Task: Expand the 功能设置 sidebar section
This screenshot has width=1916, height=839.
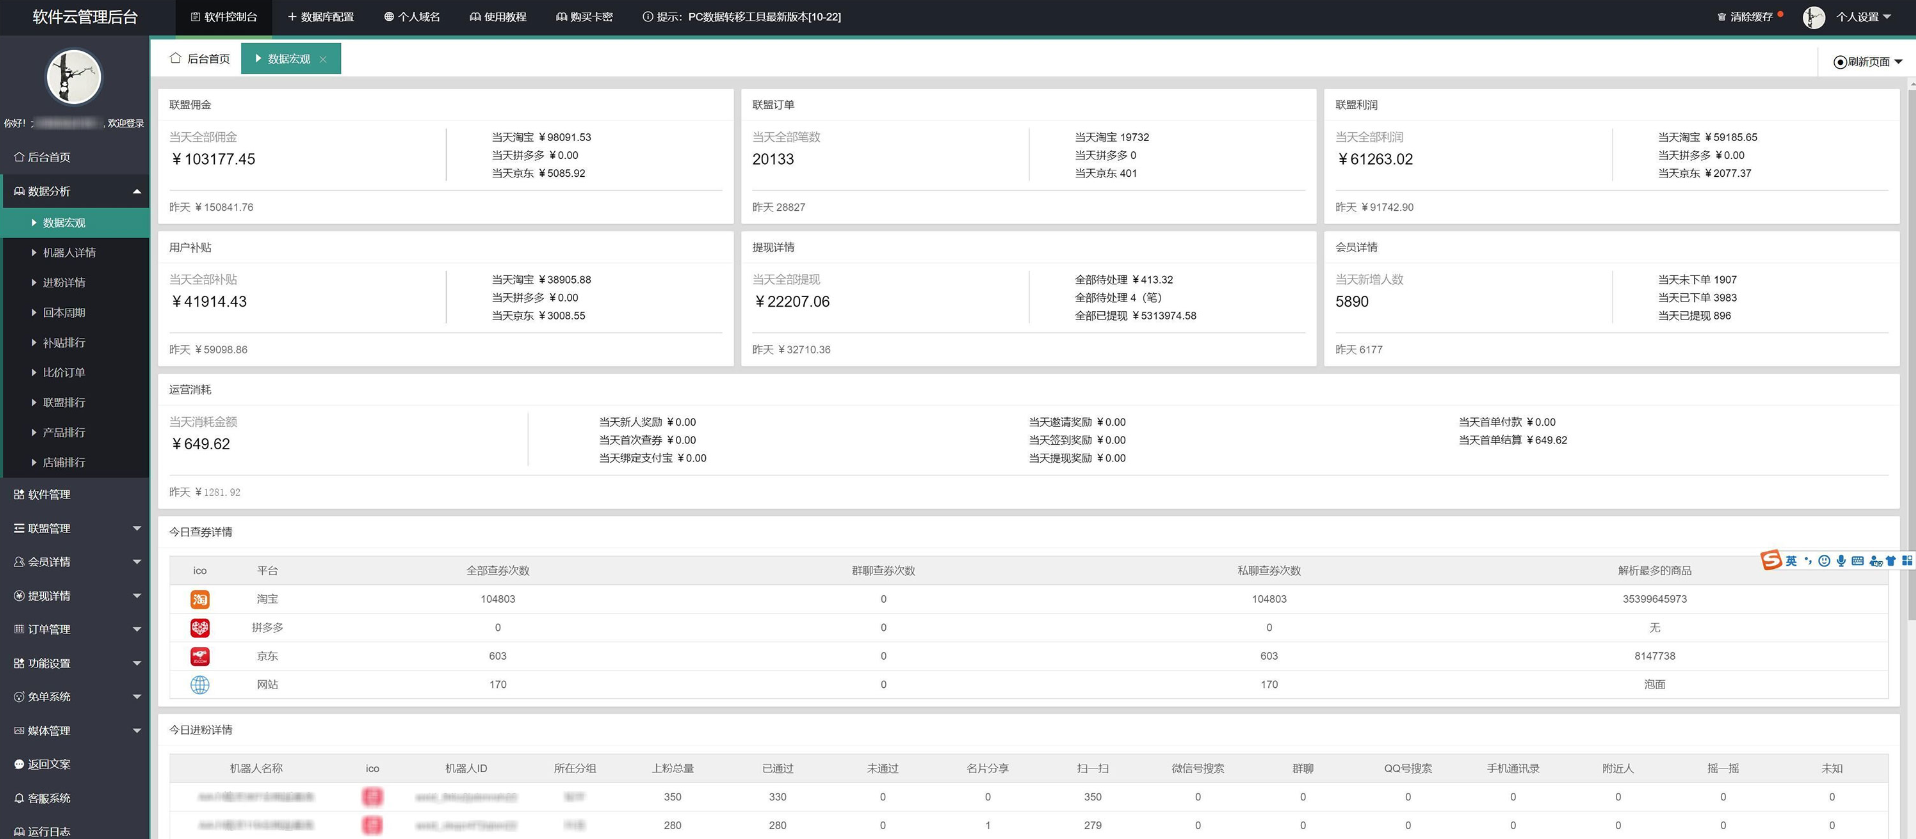Action: click(x=75, y=663)
